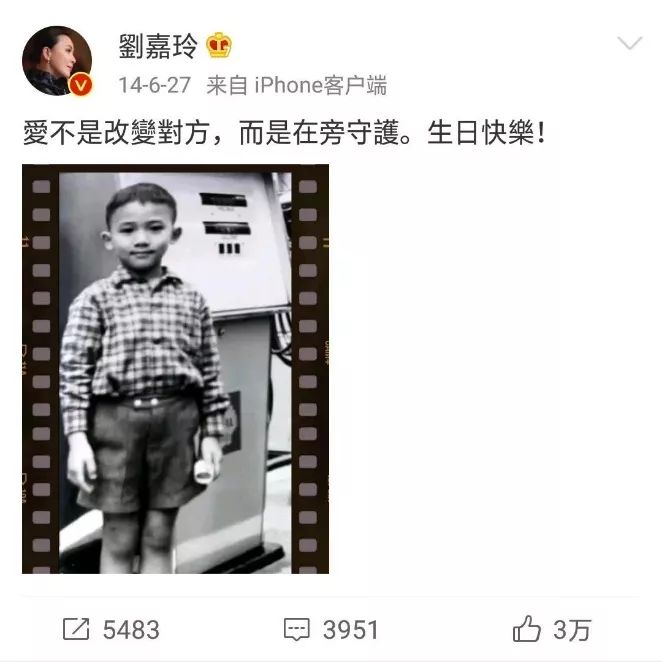Click the 14-6-27 post date
Screen dimensions: 662x662
(155, 85)
